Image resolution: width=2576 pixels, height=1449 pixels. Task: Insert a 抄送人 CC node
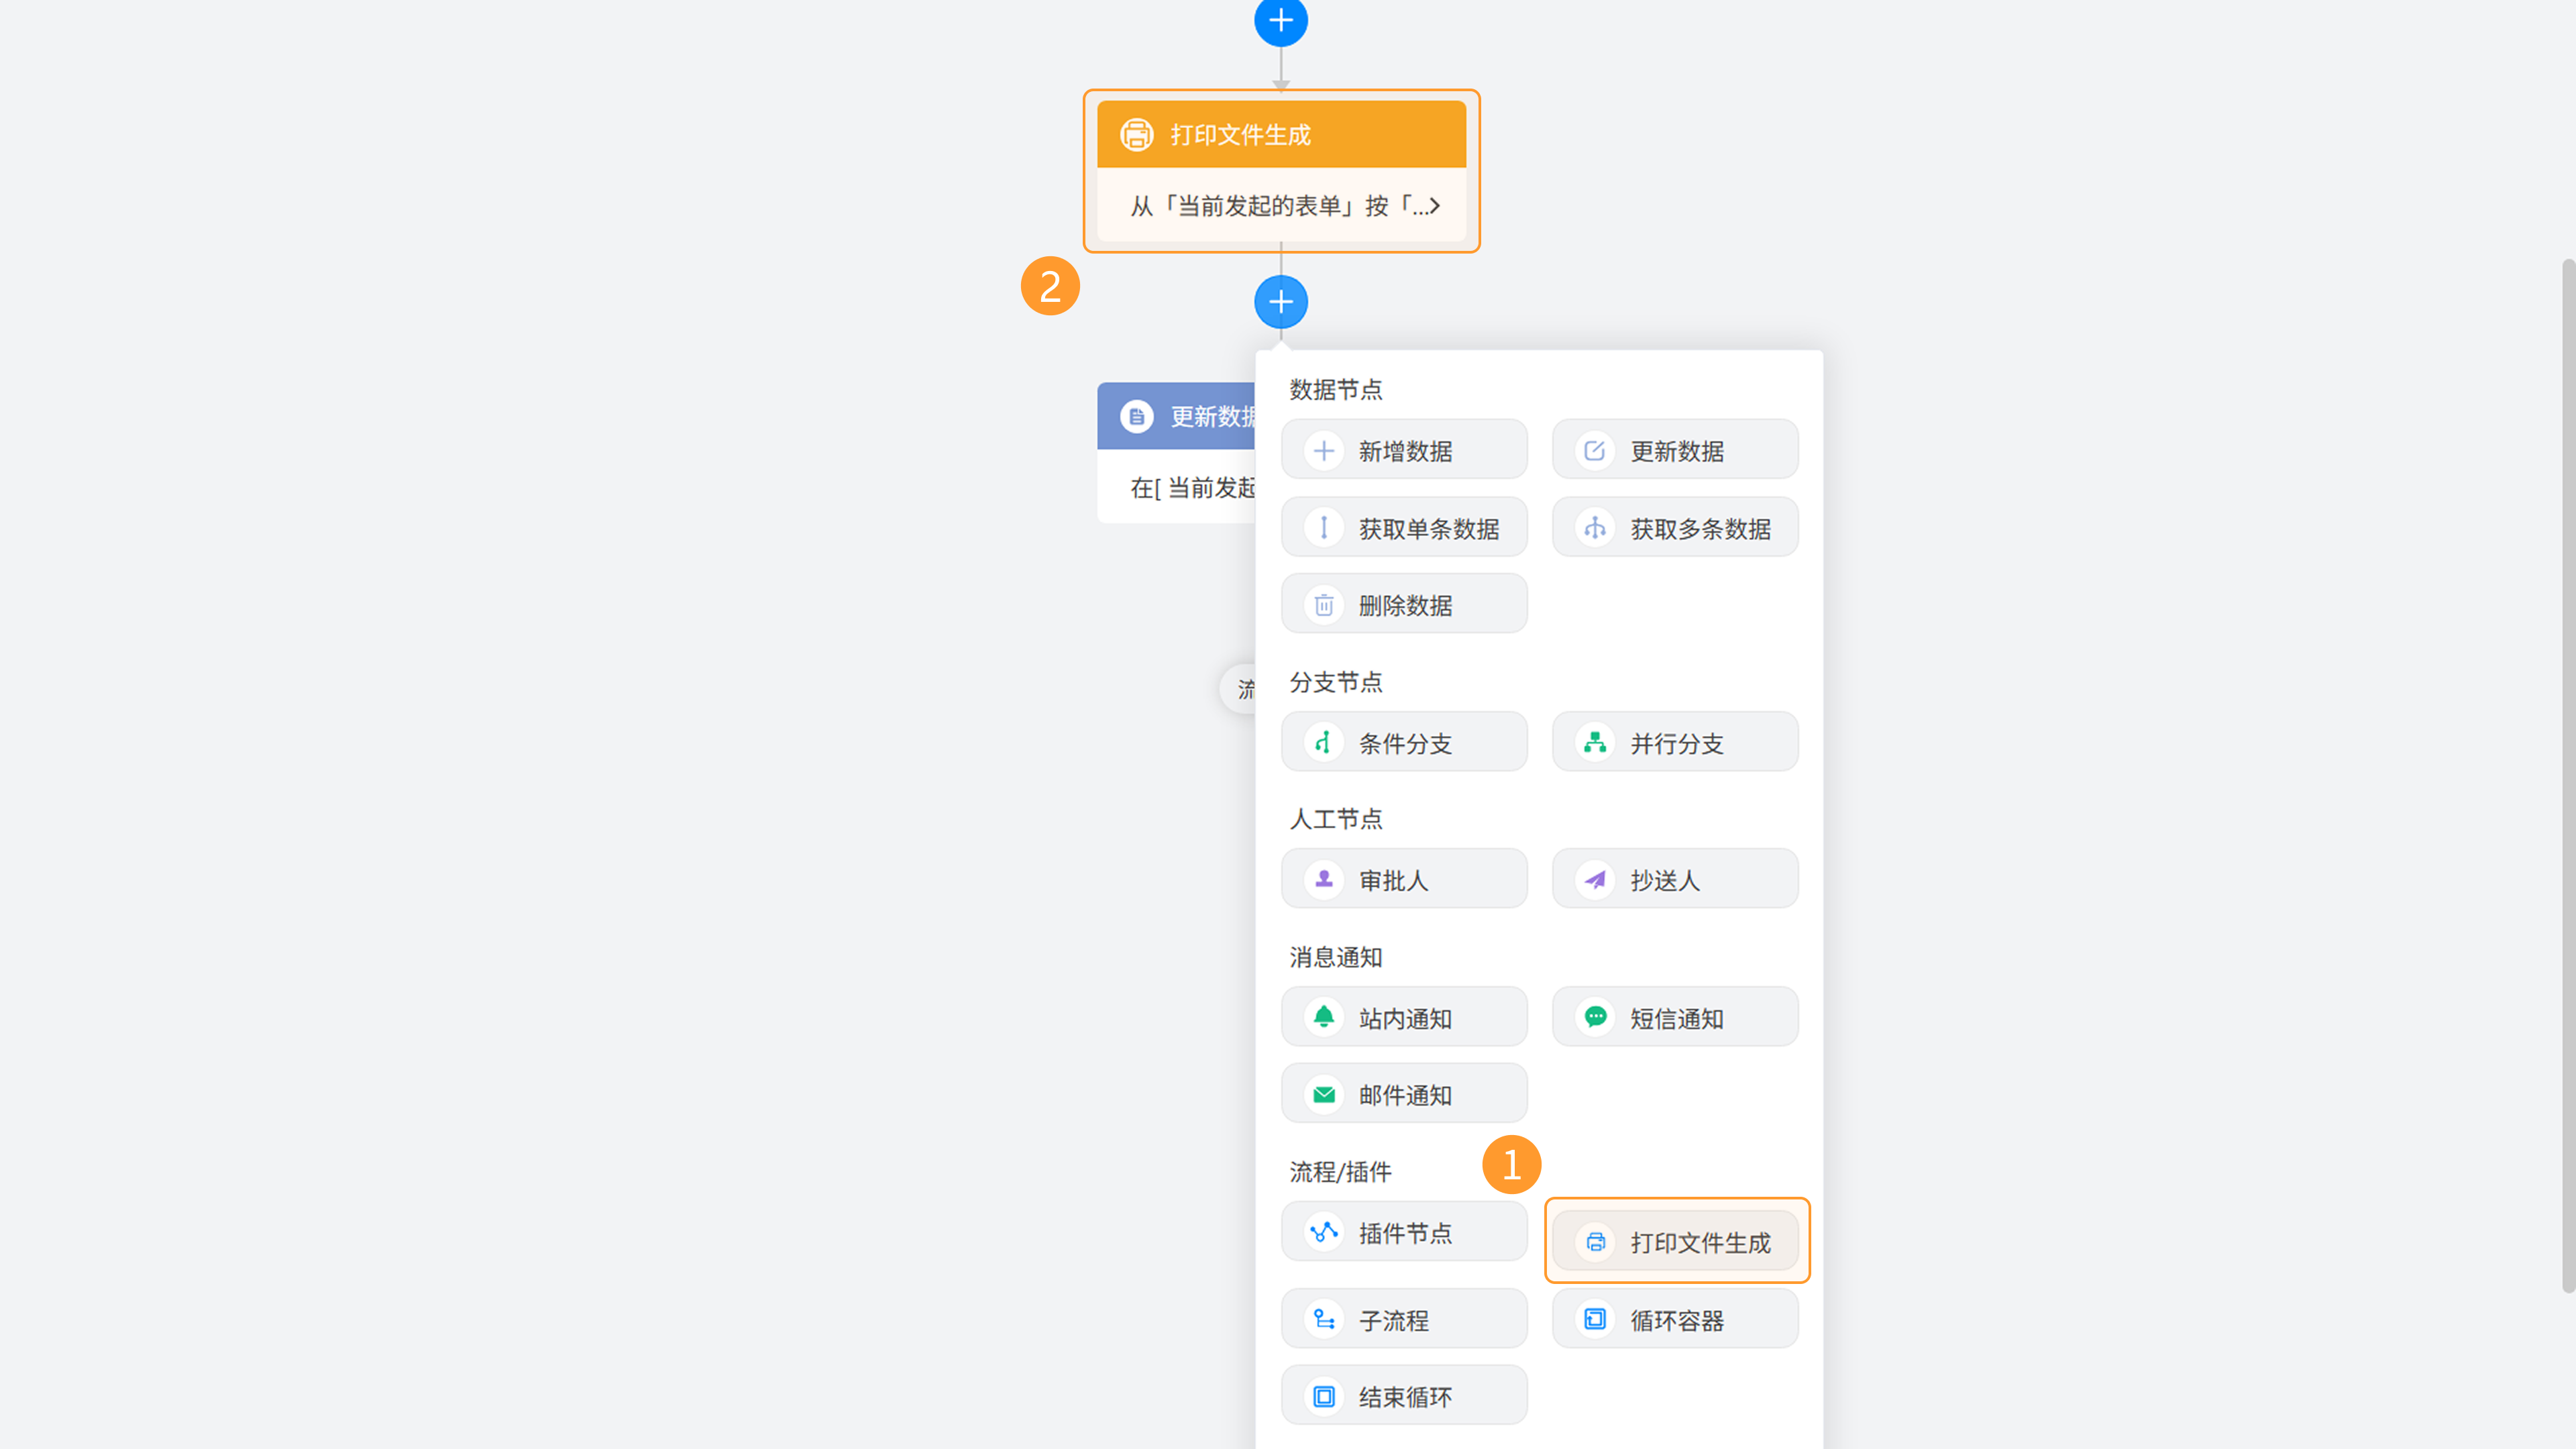tap(1675, 879)
